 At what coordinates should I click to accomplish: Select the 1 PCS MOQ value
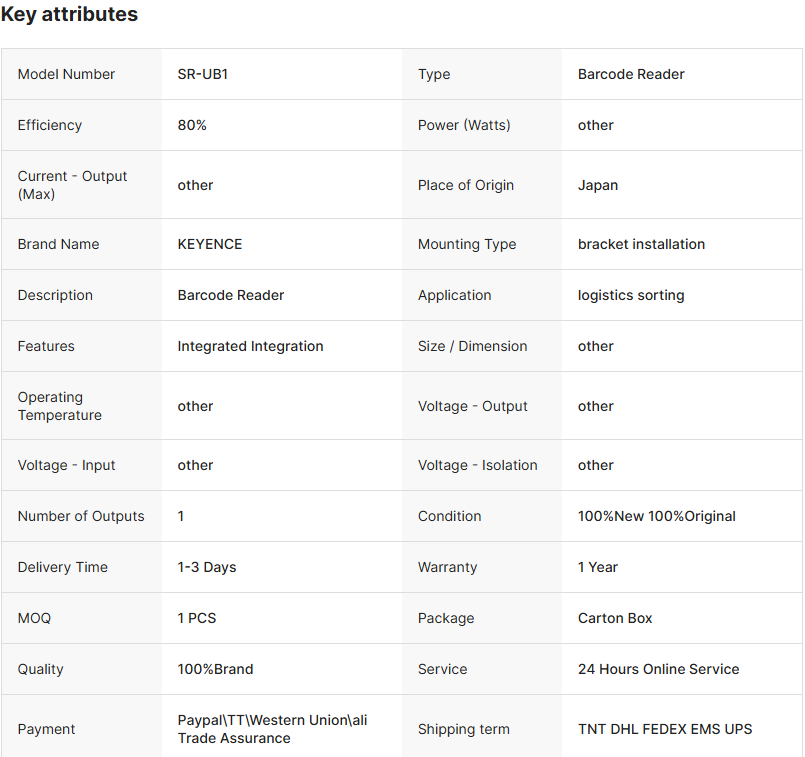(197, 618)
